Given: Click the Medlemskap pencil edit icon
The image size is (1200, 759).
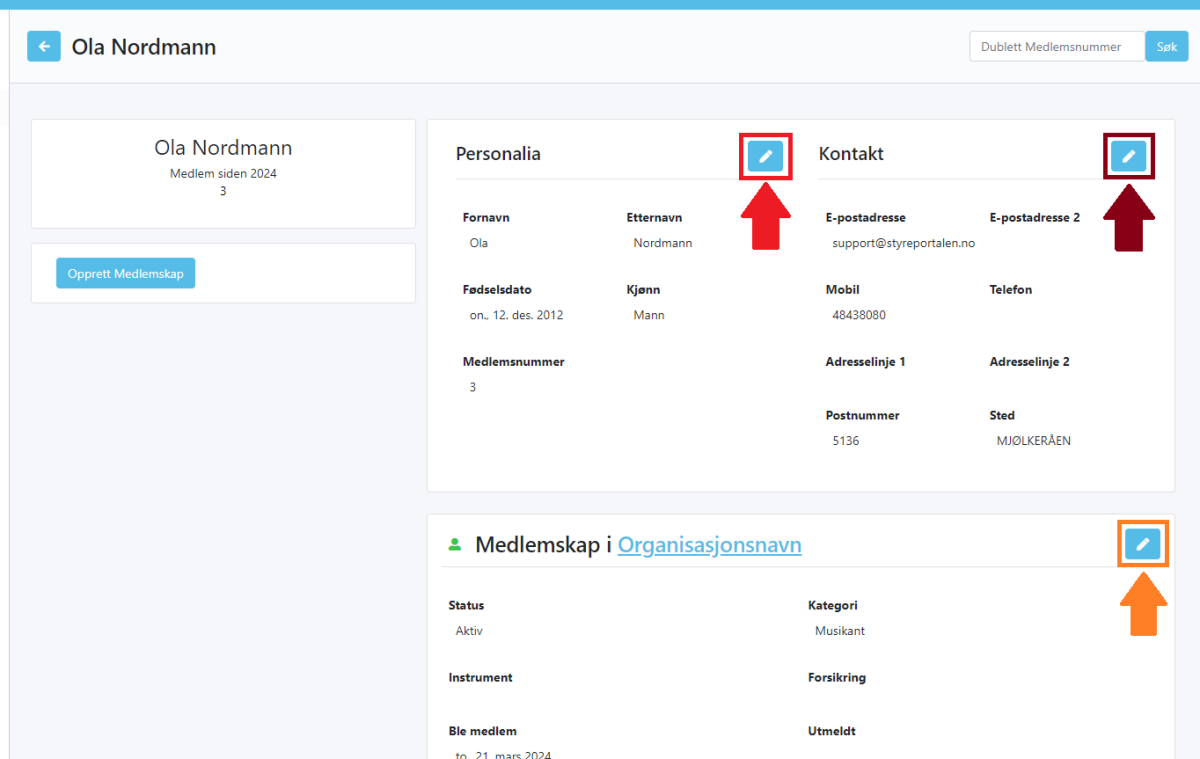Looking at the screenshot, I should (1142, 544).
